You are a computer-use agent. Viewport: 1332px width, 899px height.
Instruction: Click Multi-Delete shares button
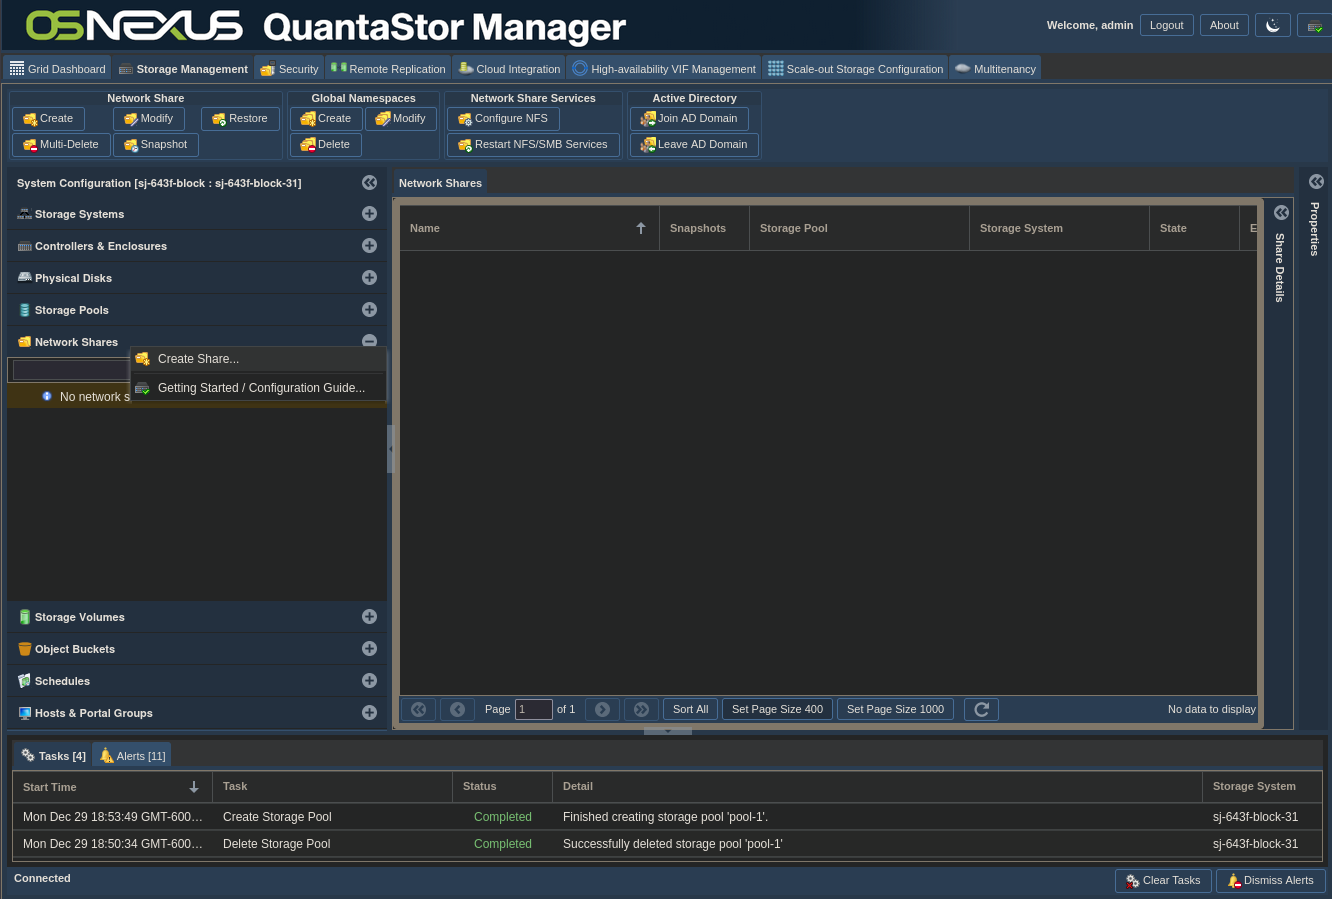[61, 145]
